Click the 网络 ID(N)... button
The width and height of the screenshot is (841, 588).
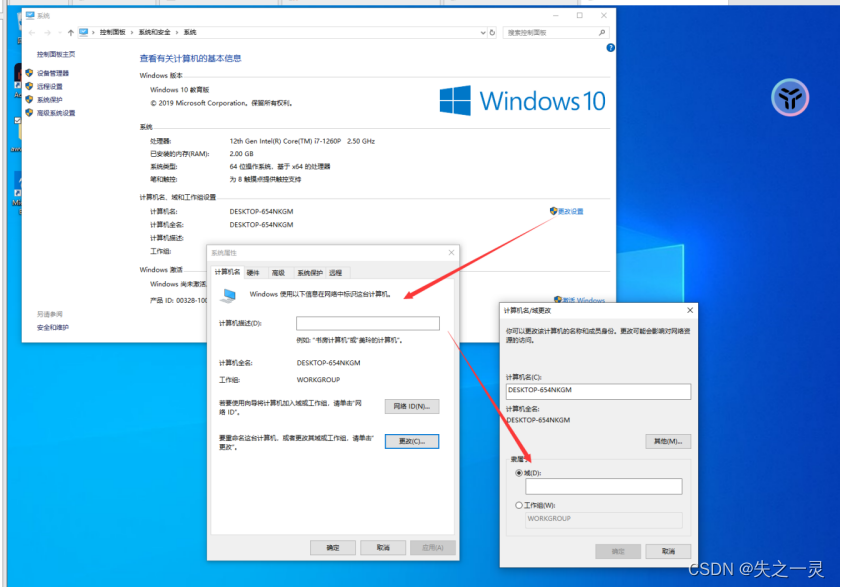pos(412,407)
